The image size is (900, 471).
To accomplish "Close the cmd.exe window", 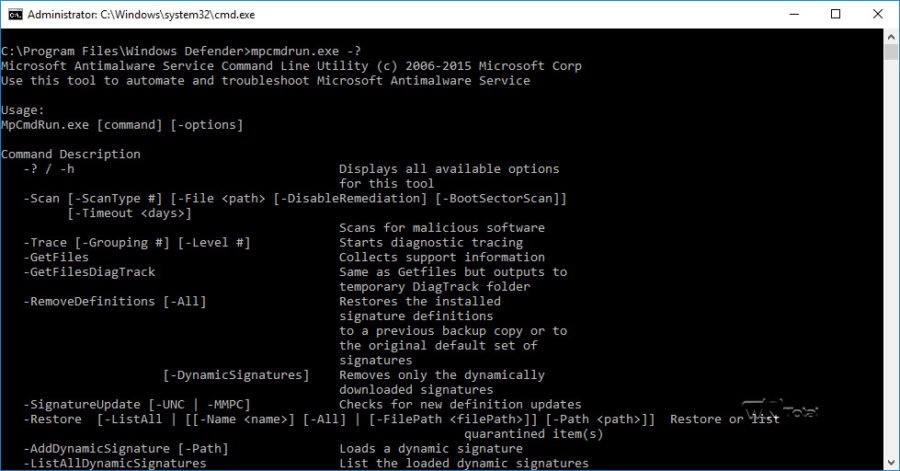I will pos(878,14).
